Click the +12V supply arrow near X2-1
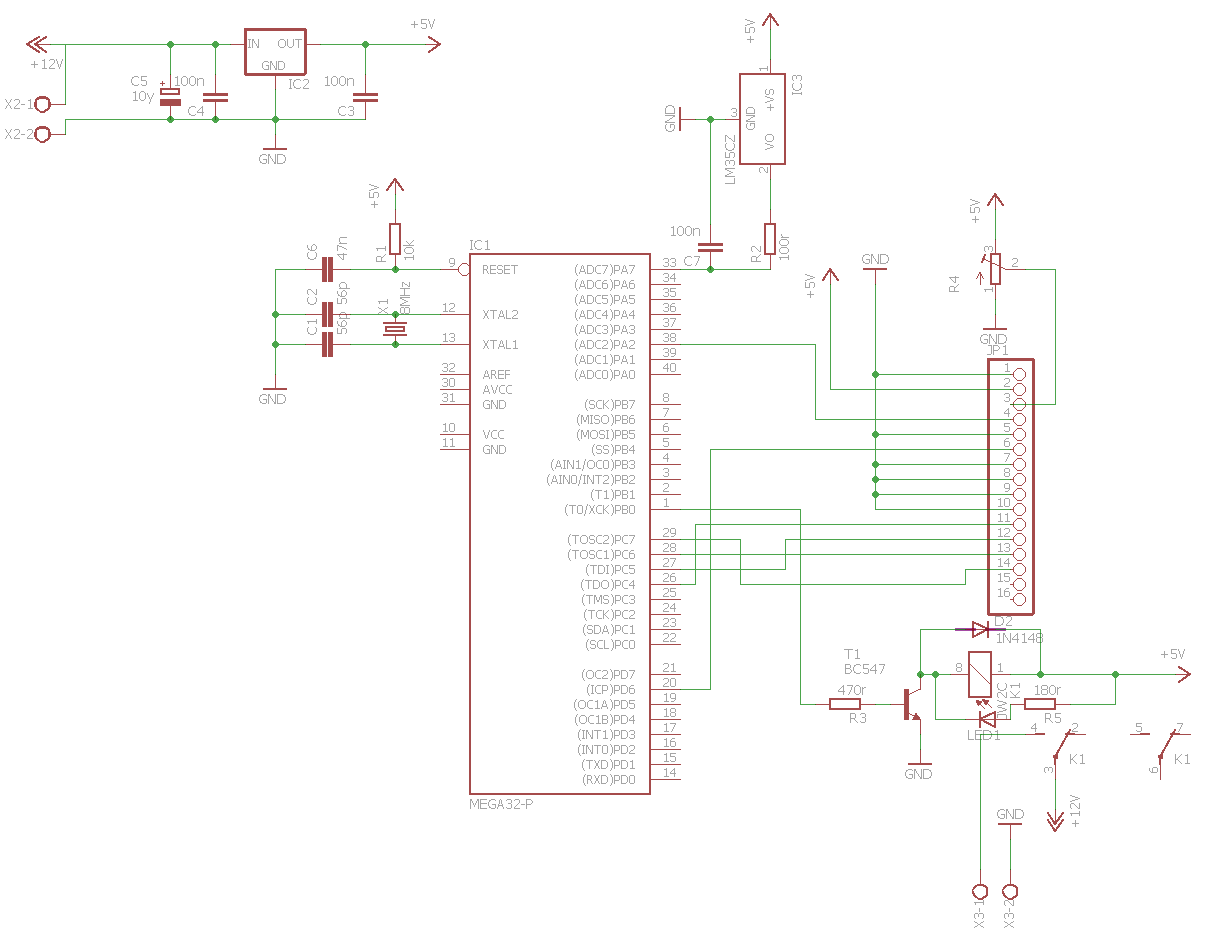The width and height of the screenshot is (1217, 935). pyautogui.click(x=36, y=44)
